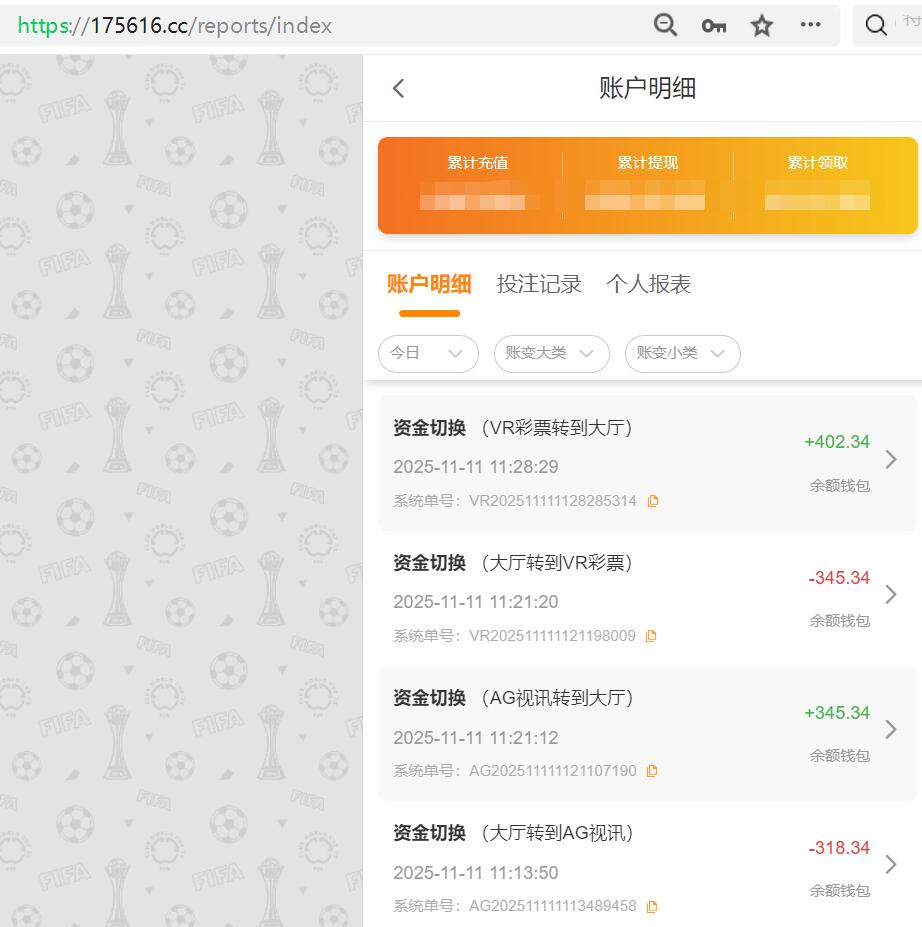The image size is (922, 927).
Task: Expand the 账变大类 category dropdown
Action: pyautogui.click(x=551, y=353)
